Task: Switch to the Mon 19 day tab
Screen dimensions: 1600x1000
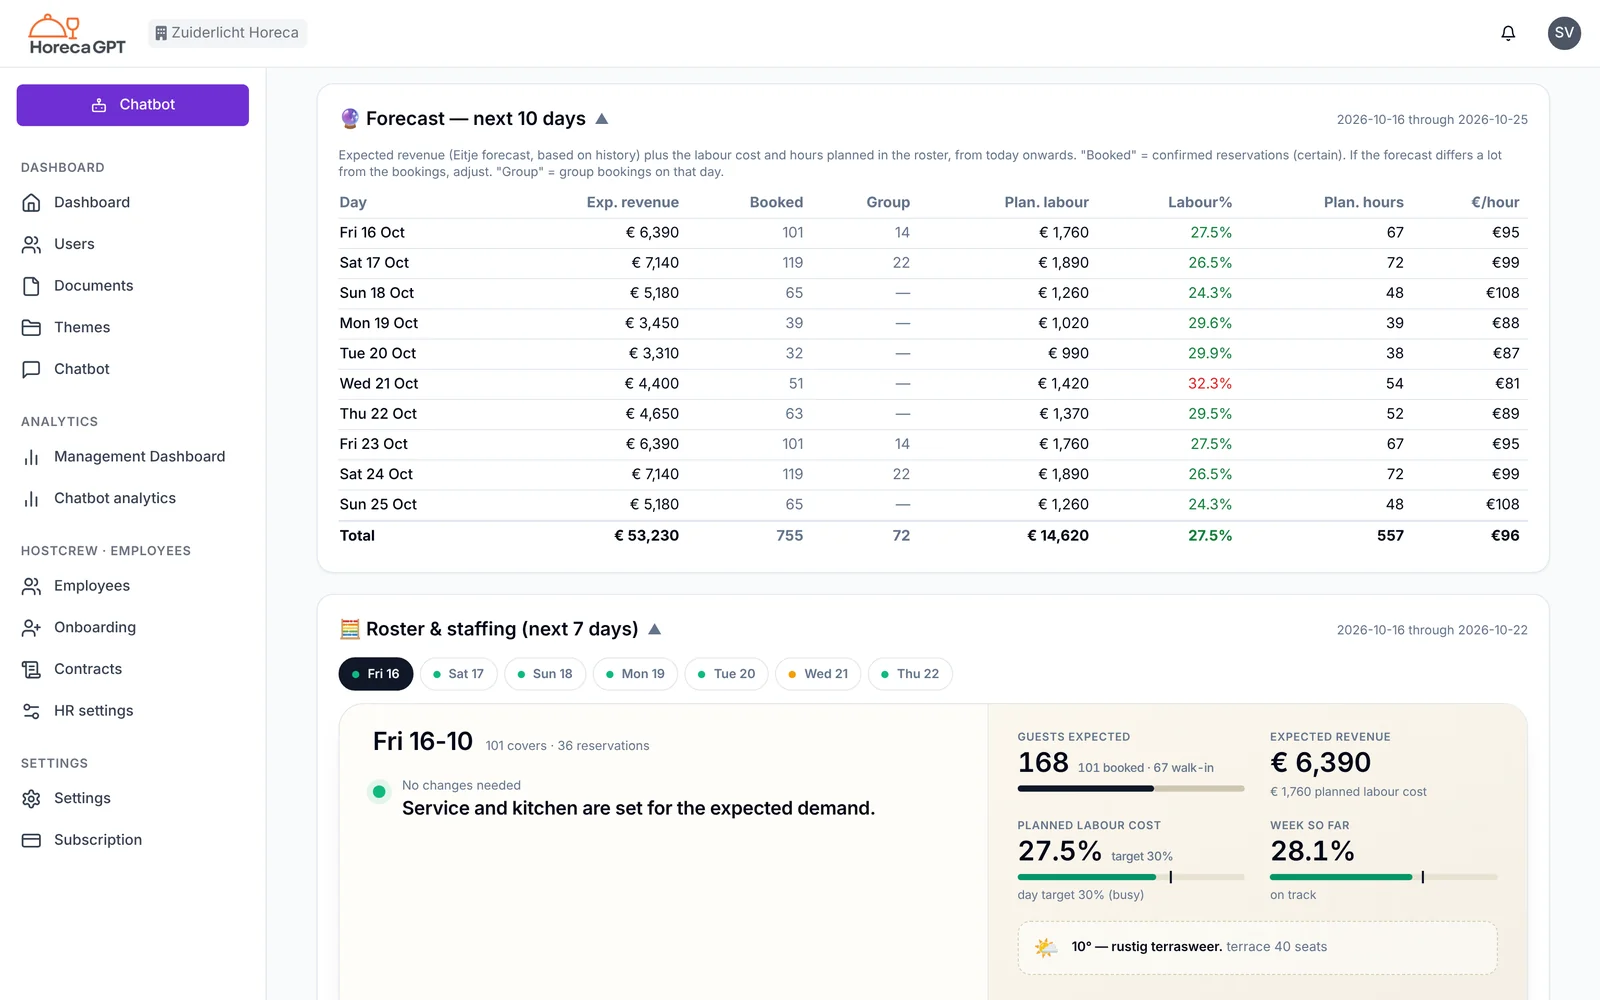Action: (636, 674)
